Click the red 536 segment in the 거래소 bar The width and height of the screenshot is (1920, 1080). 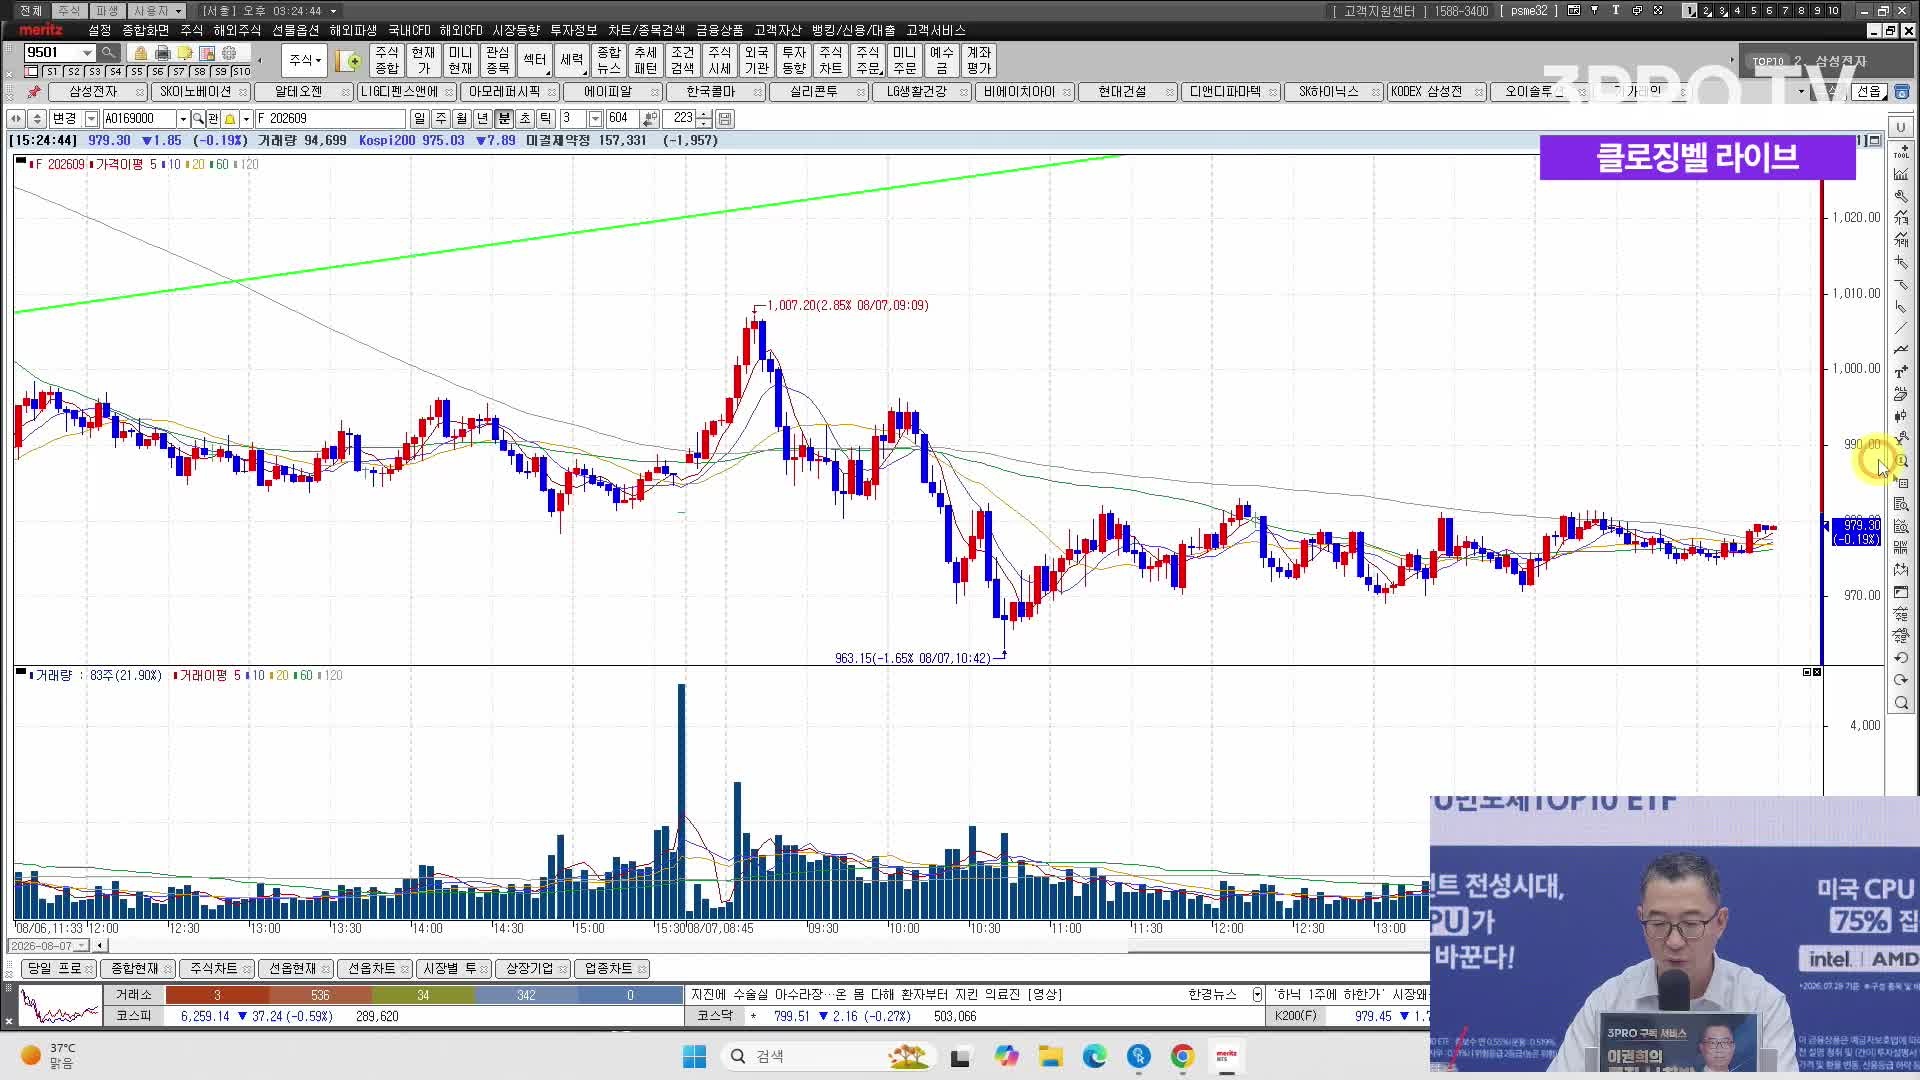tap(320, 995)
